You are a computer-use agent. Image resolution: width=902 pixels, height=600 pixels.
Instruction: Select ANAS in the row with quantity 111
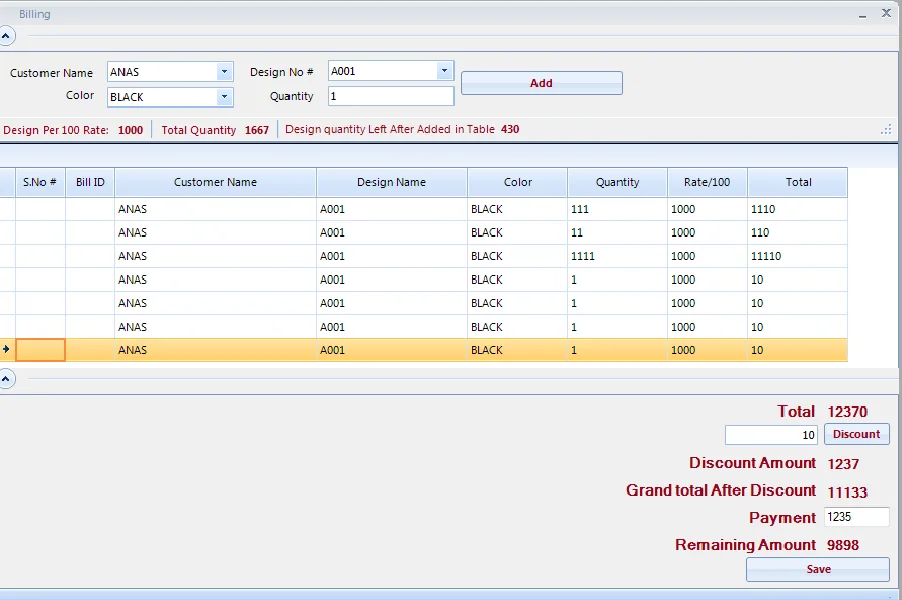click(x=215, y=209)
